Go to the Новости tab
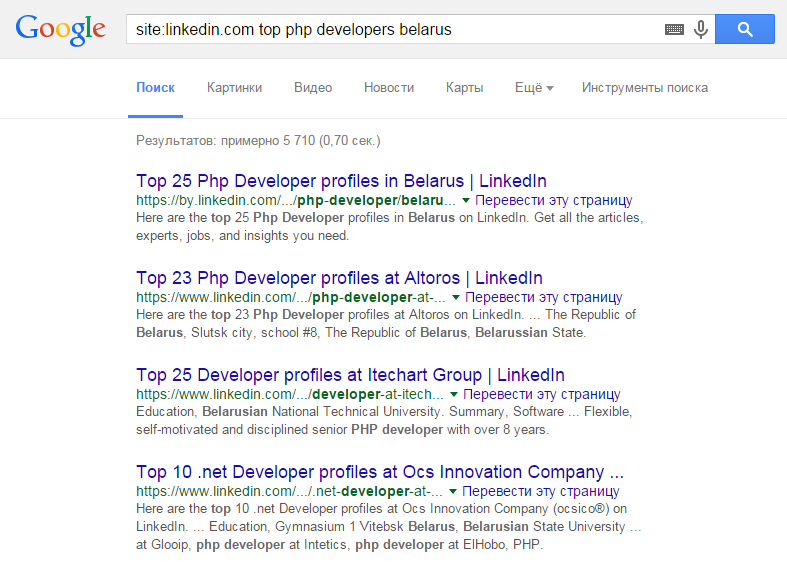 click(x=389, y=88)
